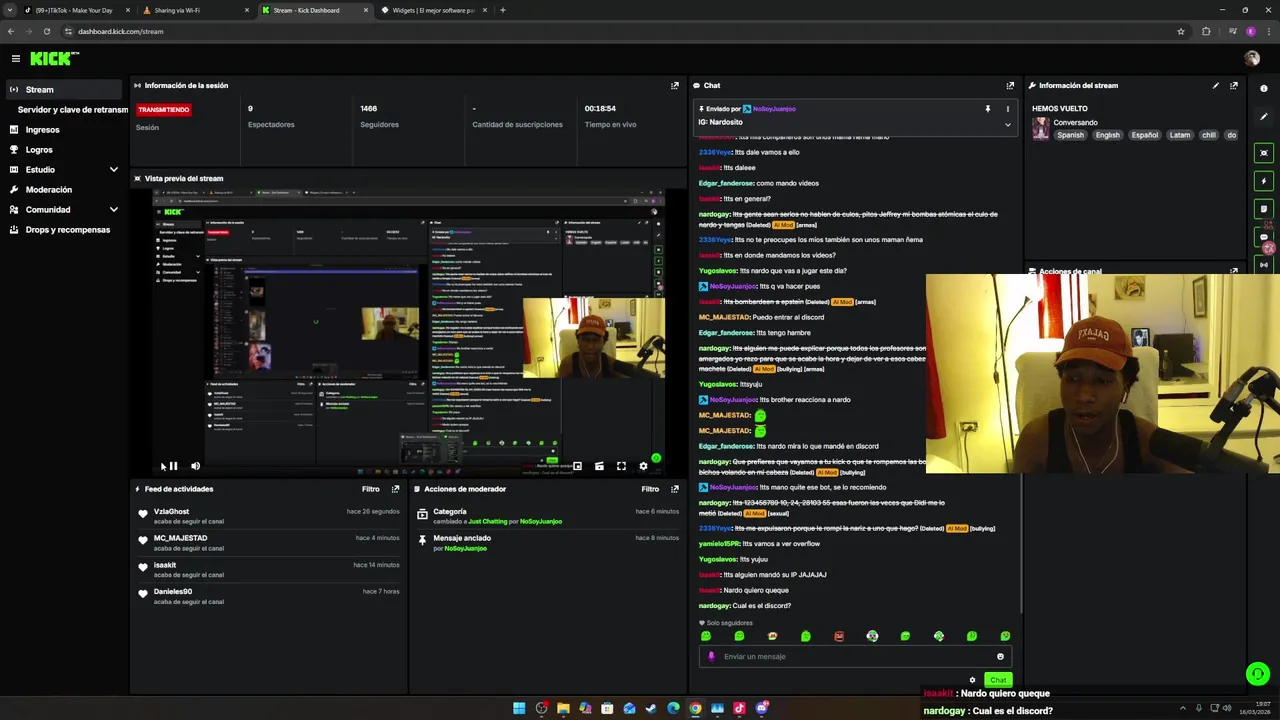Open support headset bubble
The width and height of the screenshot is (1280, 720).
point(1258,674)
